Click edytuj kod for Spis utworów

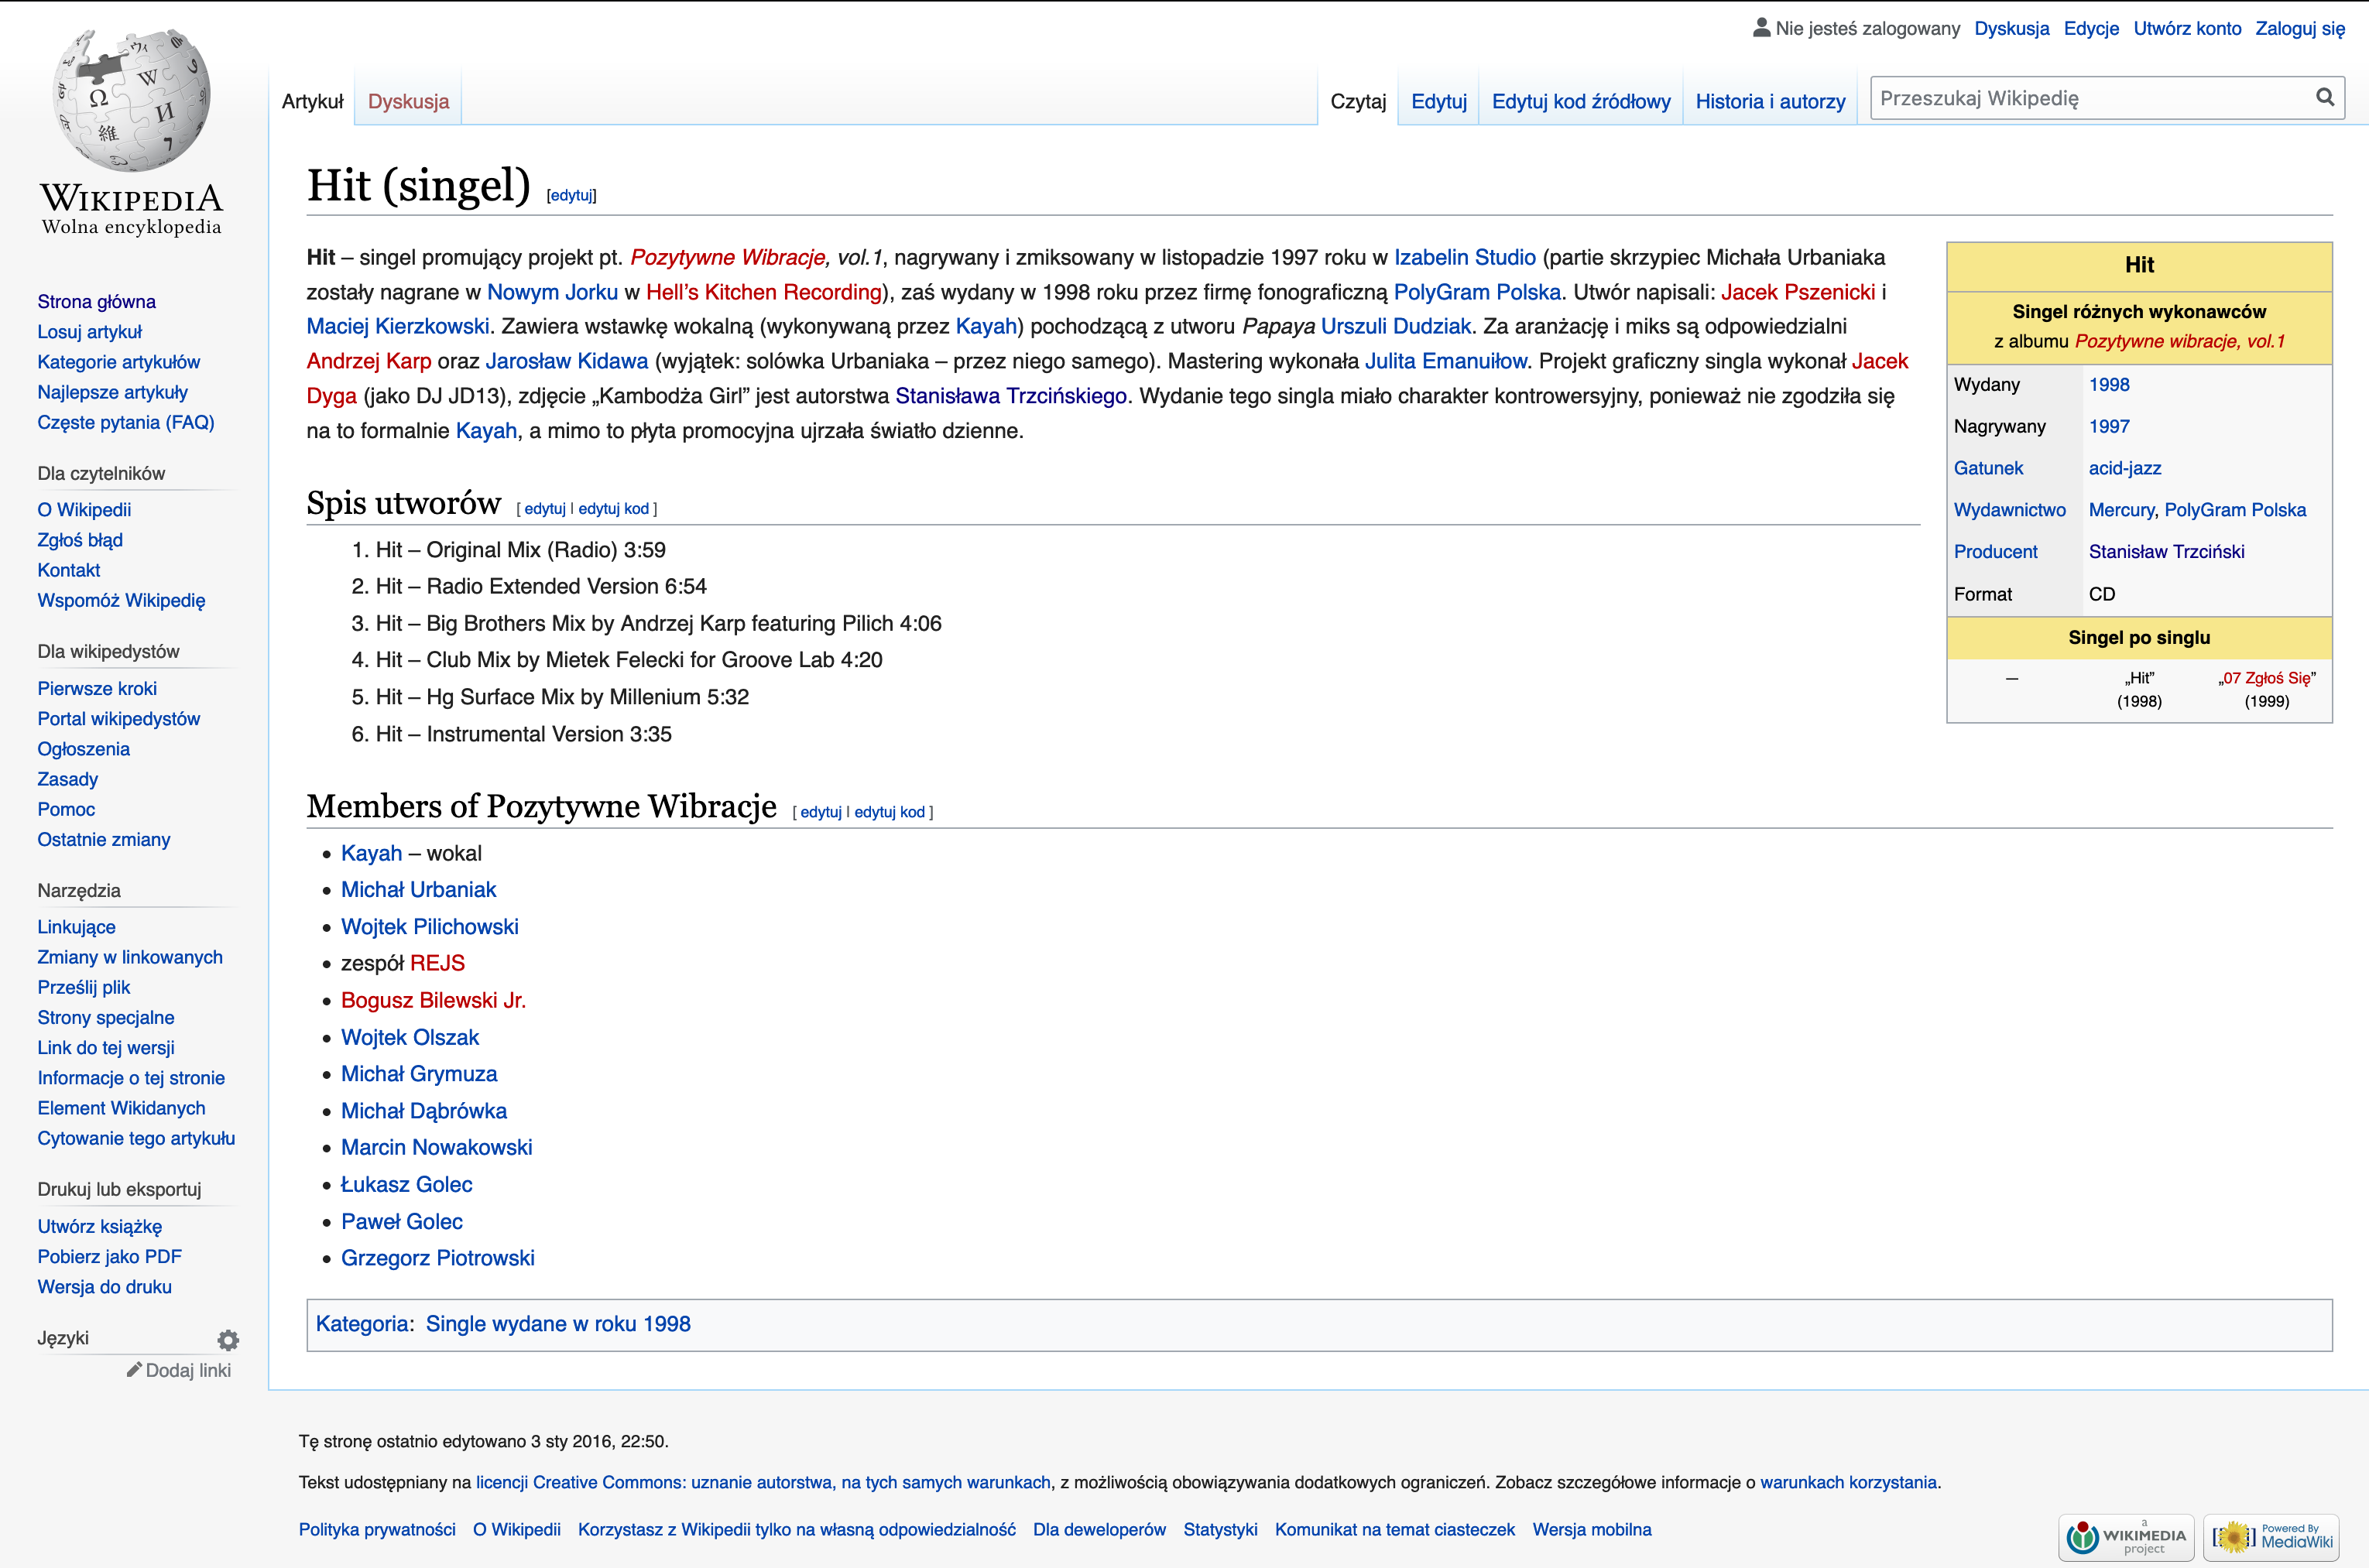613,508
